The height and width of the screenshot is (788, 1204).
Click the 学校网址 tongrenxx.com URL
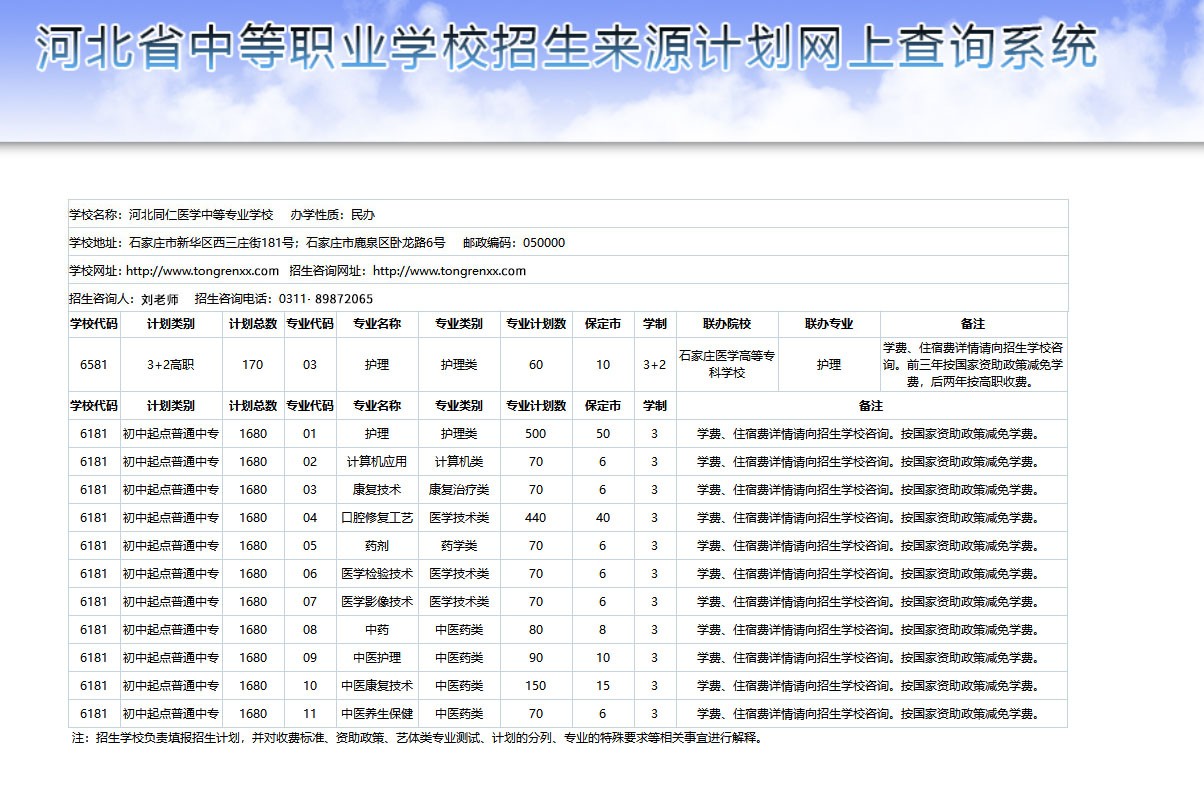coord(203,271)
